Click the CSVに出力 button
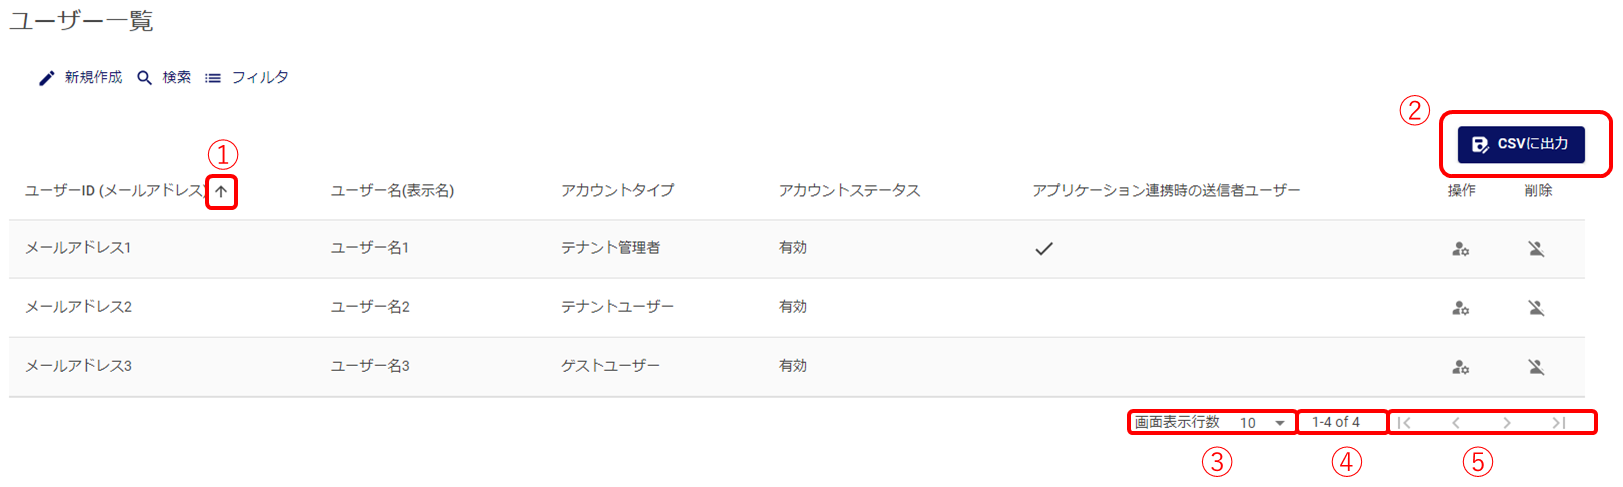Viewport: 1623px width, 487px height. pos(1520,144)
